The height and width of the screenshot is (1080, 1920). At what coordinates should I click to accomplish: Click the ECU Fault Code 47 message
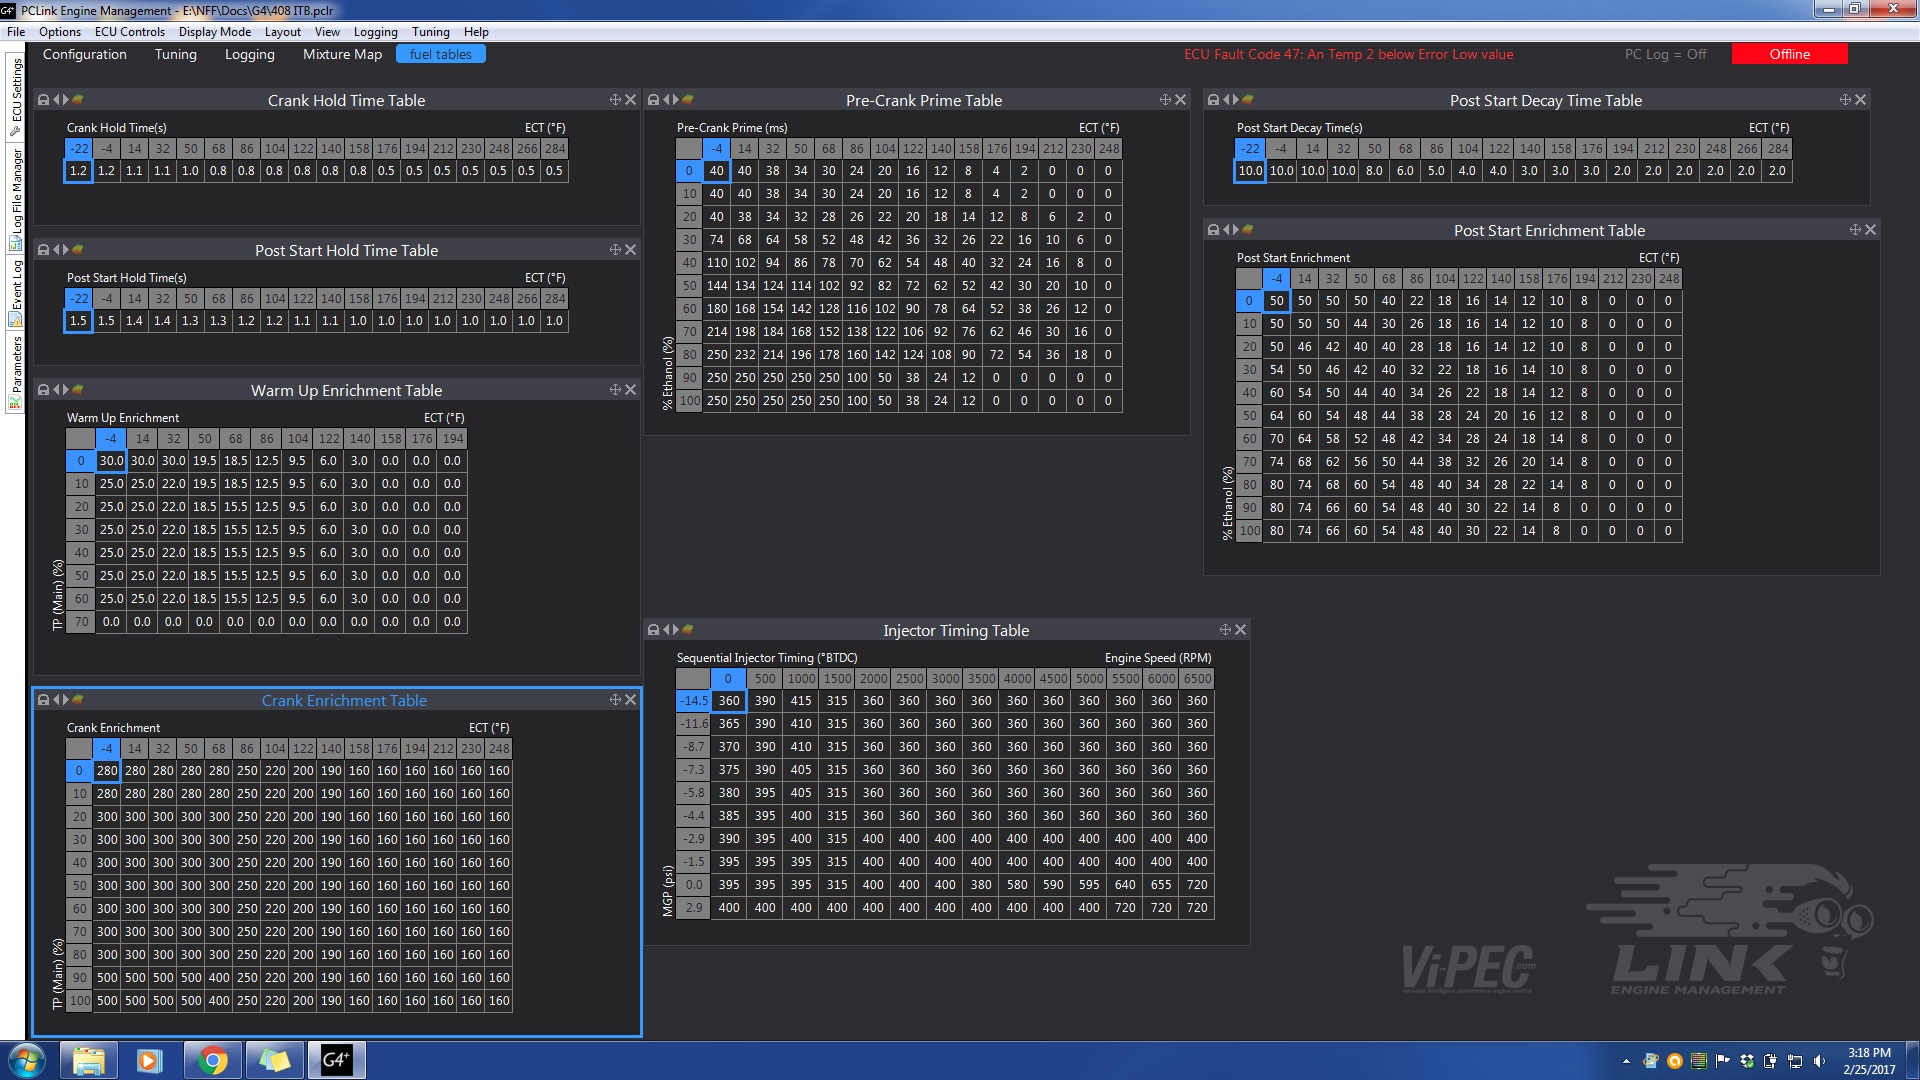coord(1348,54)
